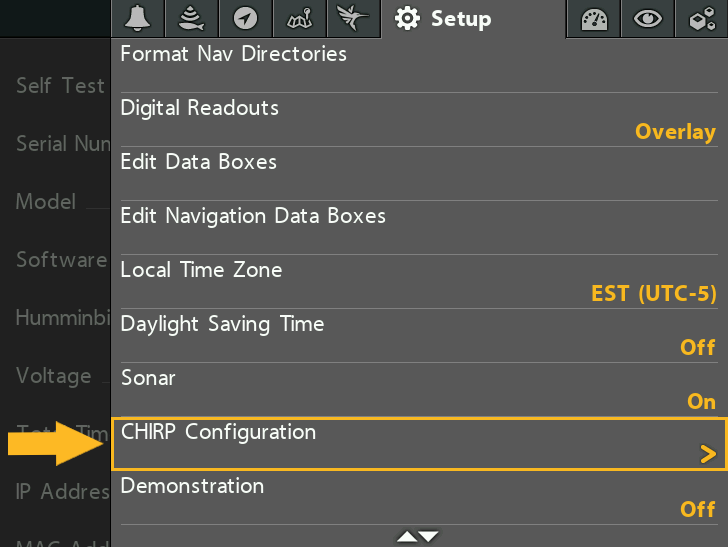Image resolution: width=728 pixels, height=547 pixels.
Task: Expand CHIRP Configuration submenu arrow
Action: [708, 454]
